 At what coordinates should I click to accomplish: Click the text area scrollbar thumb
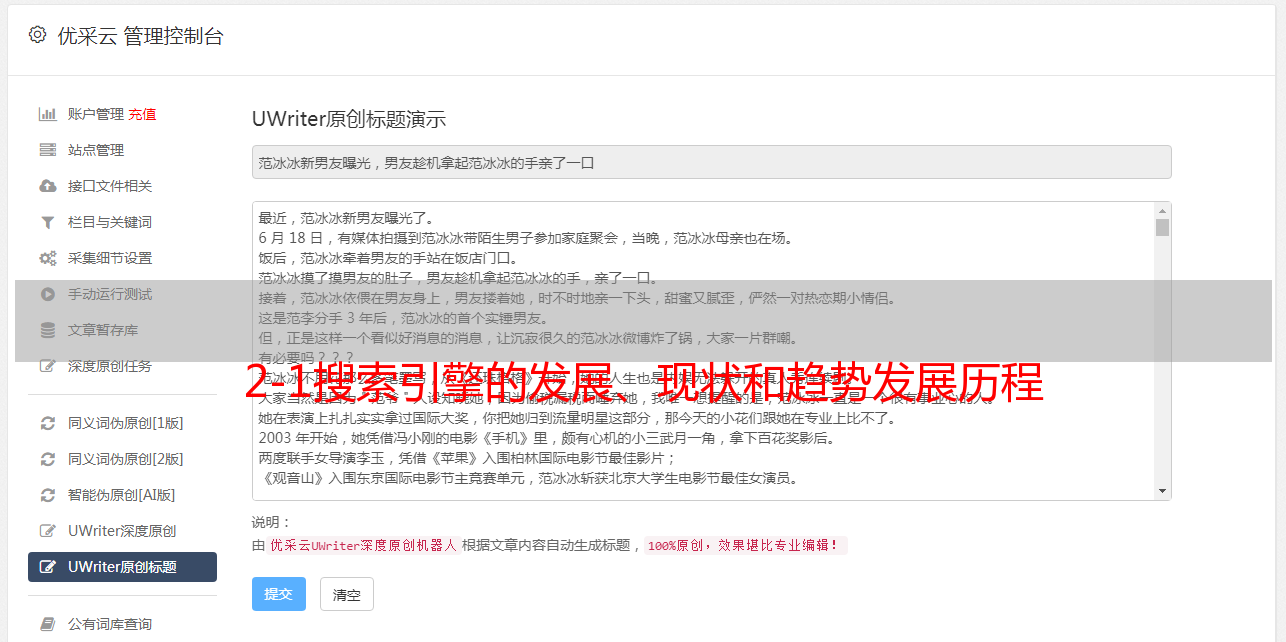1162,227
